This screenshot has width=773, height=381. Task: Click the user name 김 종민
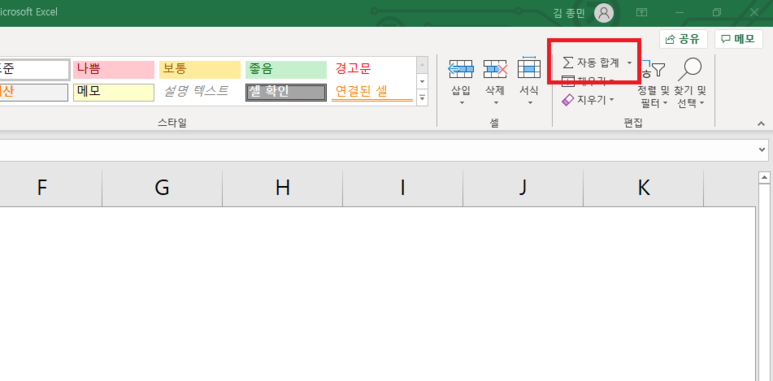(x=569, y=13)
